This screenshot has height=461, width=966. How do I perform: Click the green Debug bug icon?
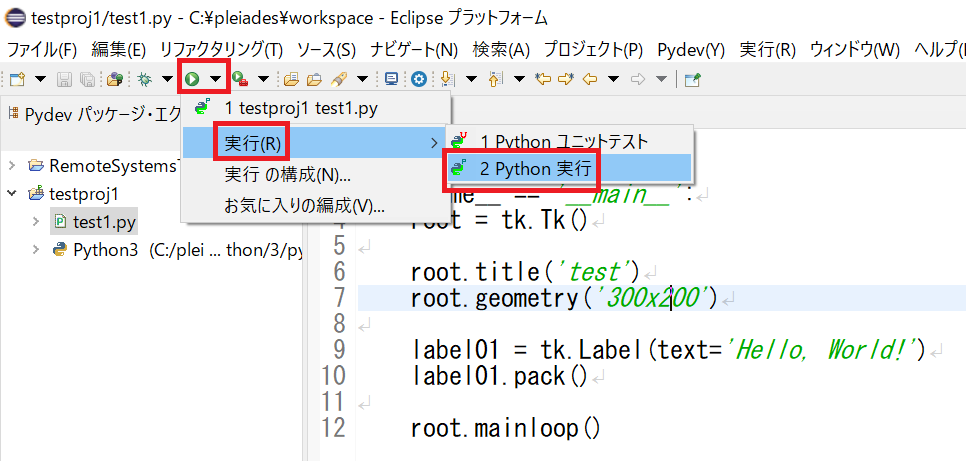coord(145,79)
